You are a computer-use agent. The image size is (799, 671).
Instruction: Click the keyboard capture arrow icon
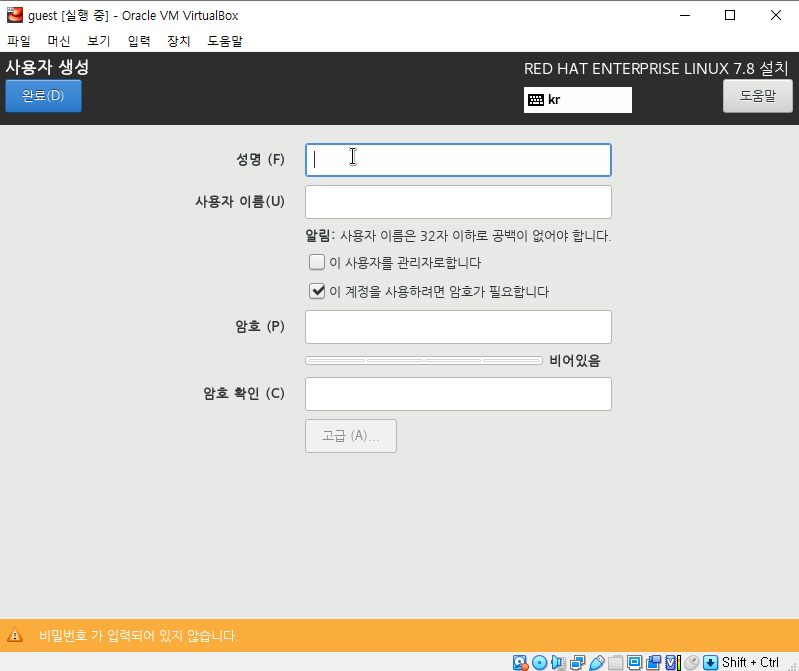(710, 662)
